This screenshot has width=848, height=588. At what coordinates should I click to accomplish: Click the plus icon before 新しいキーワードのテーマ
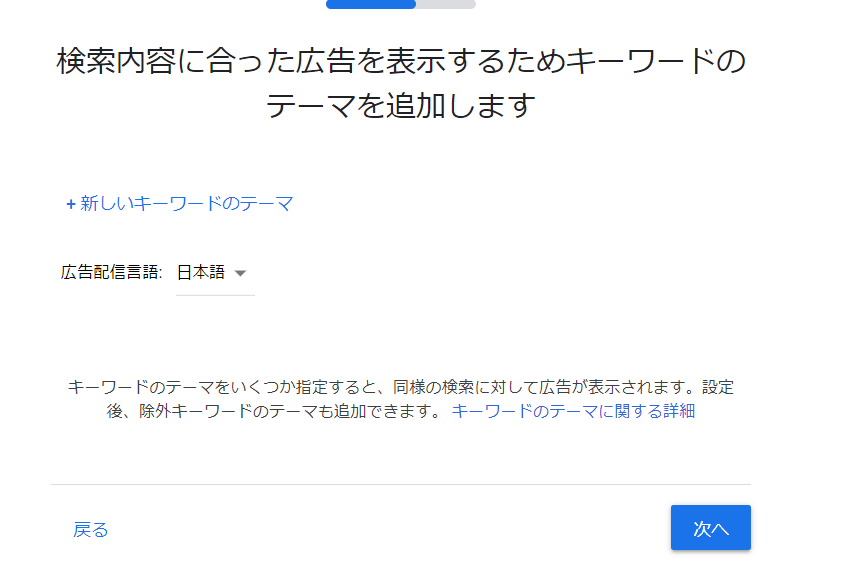pyautogui.click(x=71, y=204)
